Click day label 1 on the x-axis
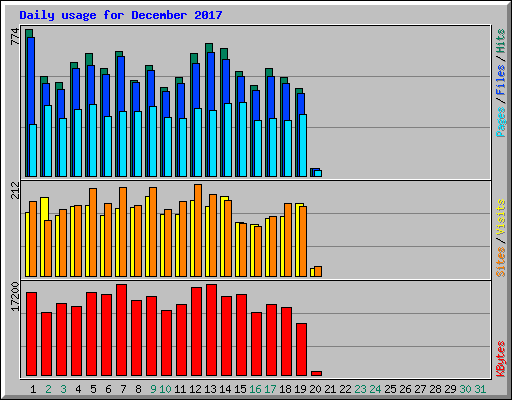 pyautogui.click(x=33, y=389)
